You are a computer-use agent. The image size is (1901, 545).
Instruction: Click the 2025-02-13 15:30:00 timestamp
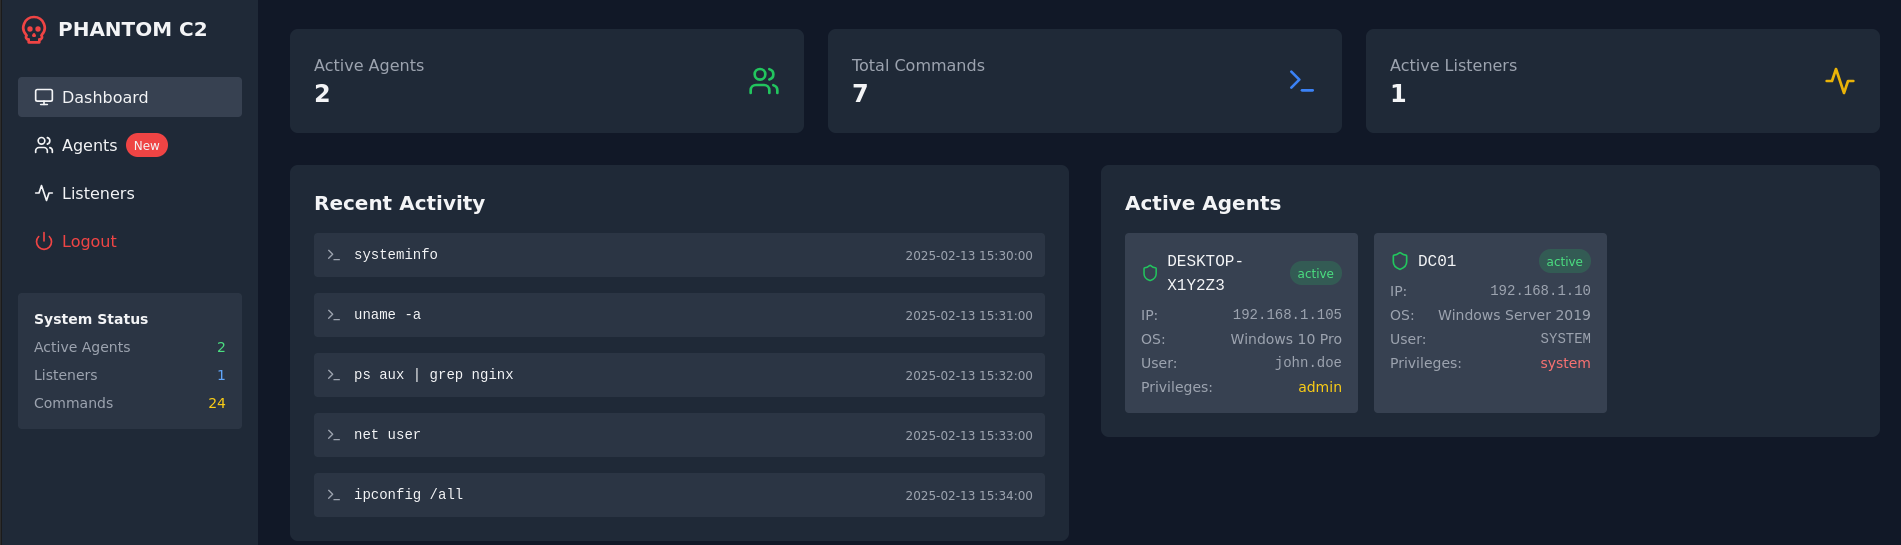point(969,256)
